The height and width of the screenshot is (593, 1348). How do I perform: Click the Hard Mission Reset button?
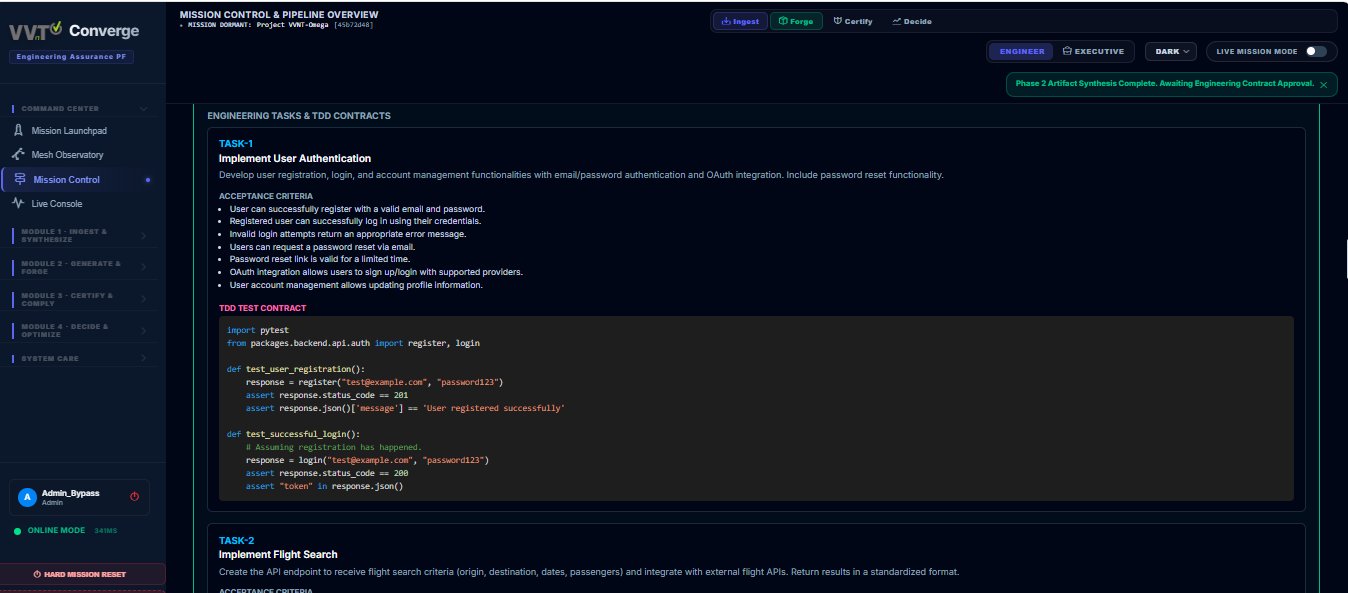pyautogui.click(x=80, y=574)
